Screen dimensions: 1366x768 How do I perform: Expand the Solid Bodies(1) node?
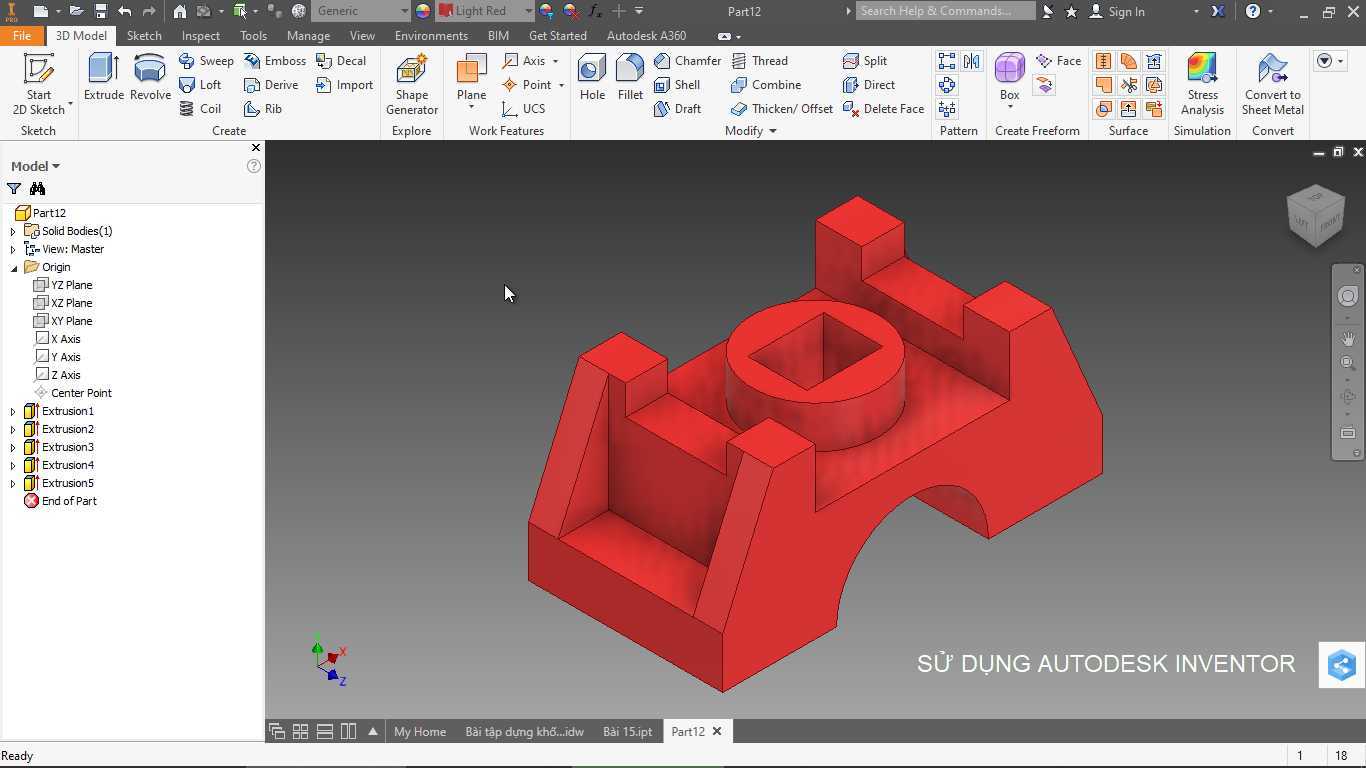click(13, 231)
